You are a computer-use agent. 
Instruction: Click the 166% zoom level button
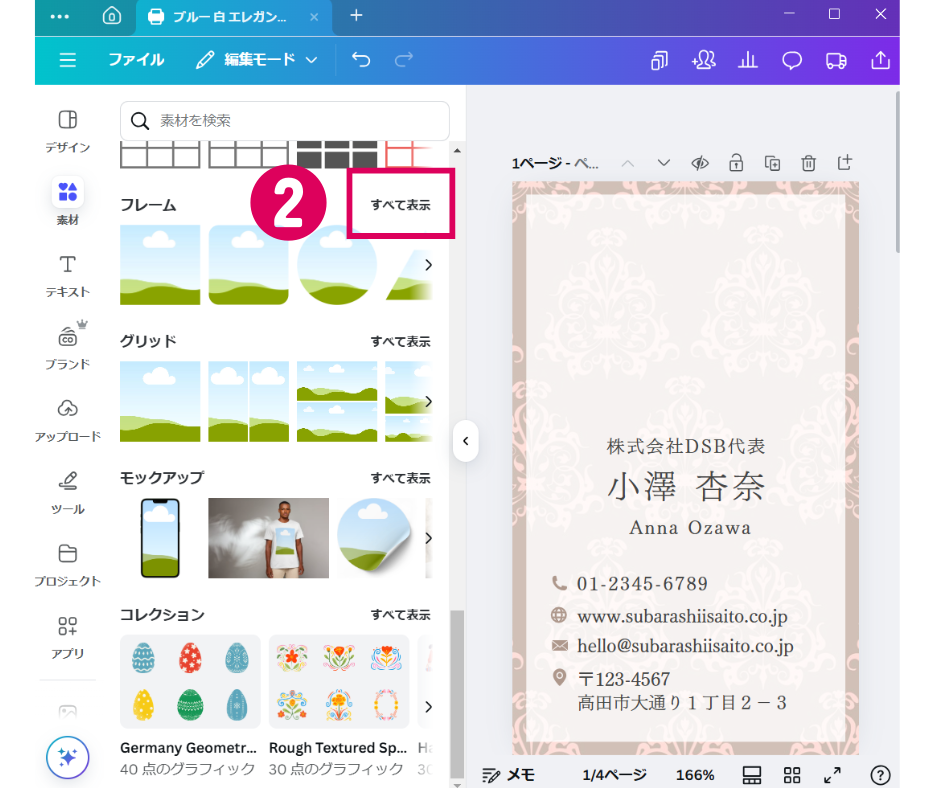click(694, 775)
